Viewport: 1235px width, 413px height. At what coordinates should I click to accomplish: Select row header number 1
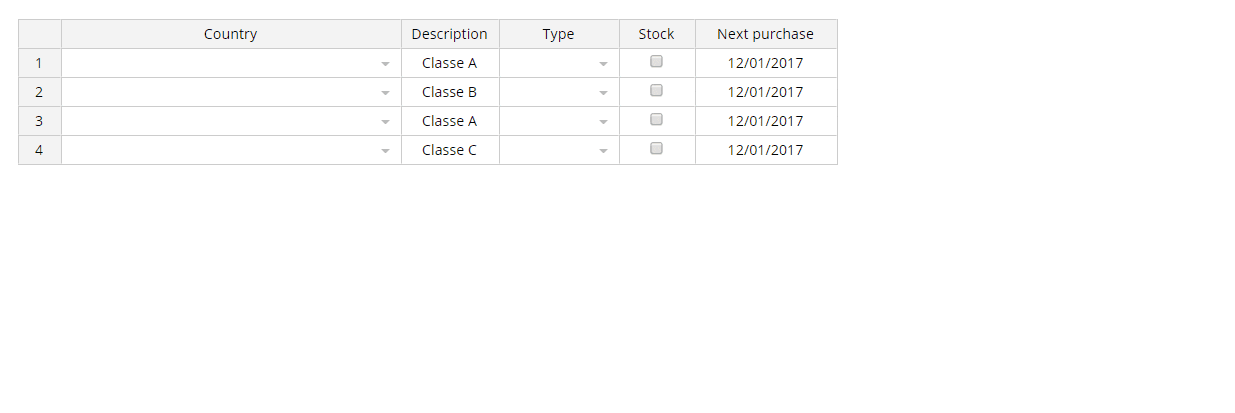click(40, 63)
